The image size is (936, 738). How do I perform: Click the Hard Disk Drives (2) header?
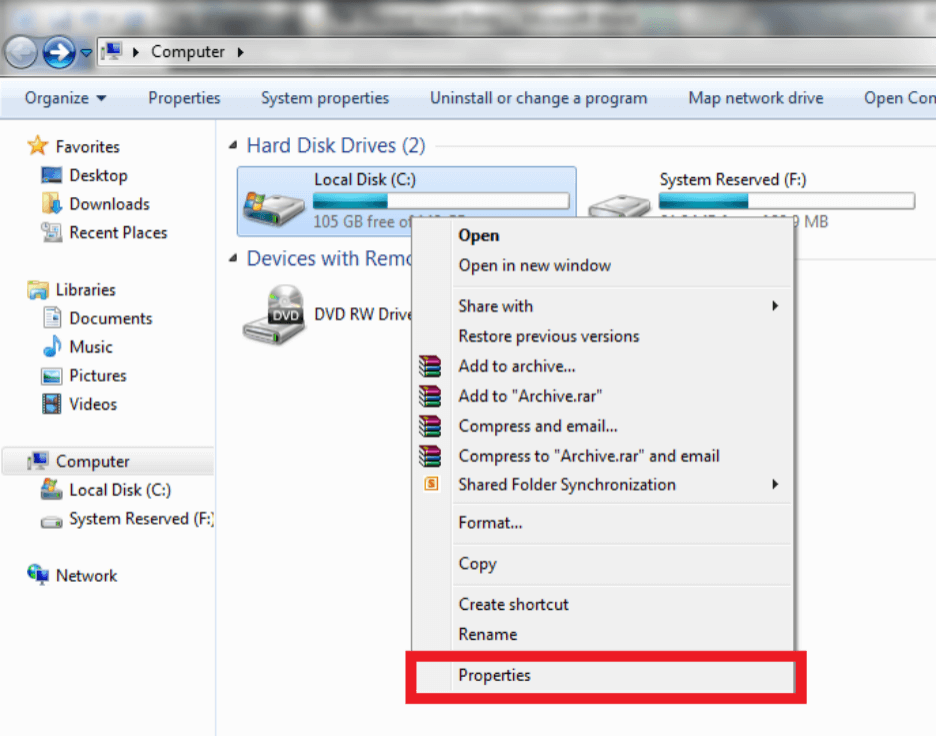(335, 146)
